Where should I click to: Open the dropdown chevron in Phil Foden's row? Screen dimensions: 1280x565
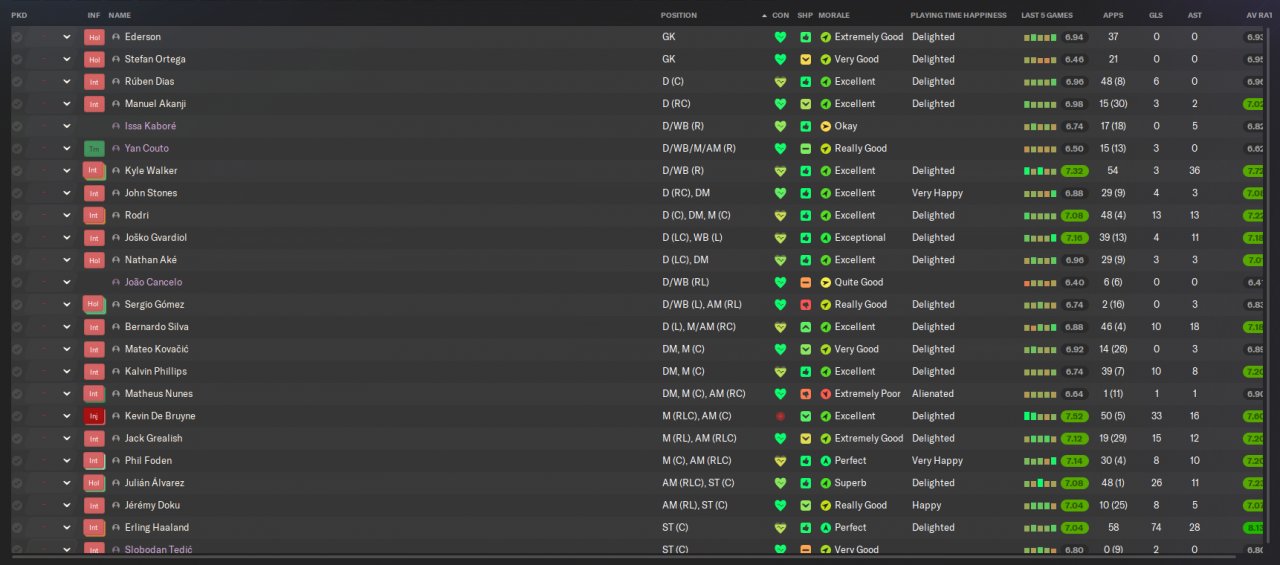67,461
